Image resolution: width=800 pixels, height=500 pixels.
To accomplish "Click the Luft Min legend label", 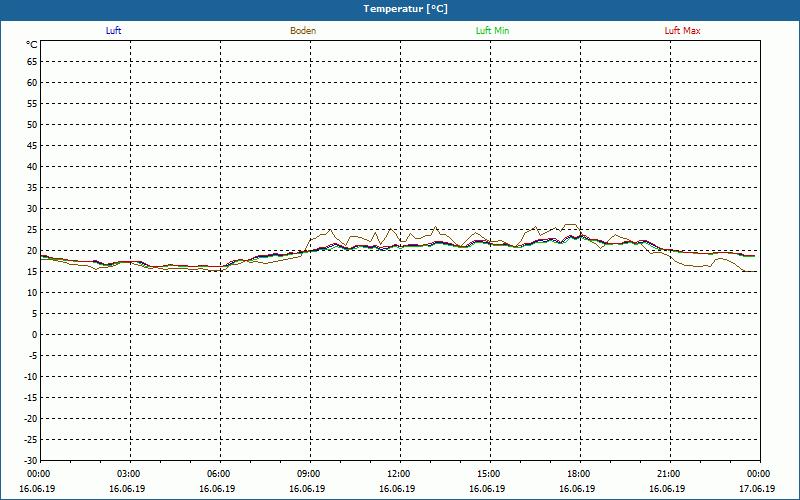I will pyautogui.click(x=492, y=31).
